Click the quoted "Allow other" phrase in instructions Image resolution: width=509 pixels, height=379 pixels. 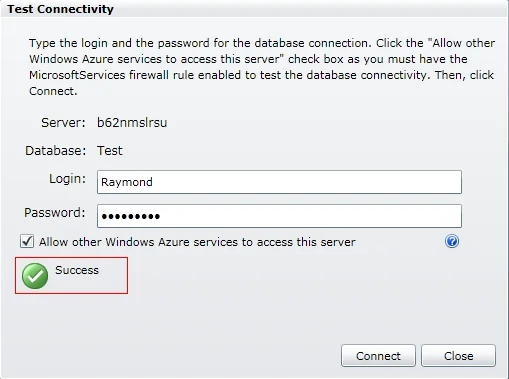click(x=461, y=43)
